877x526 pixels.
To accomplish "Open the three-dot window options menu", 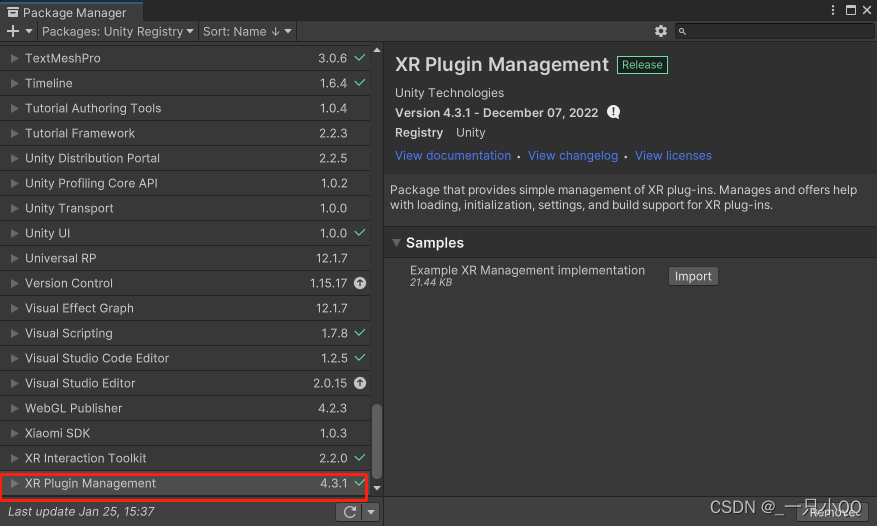I will tap(833, 10).
